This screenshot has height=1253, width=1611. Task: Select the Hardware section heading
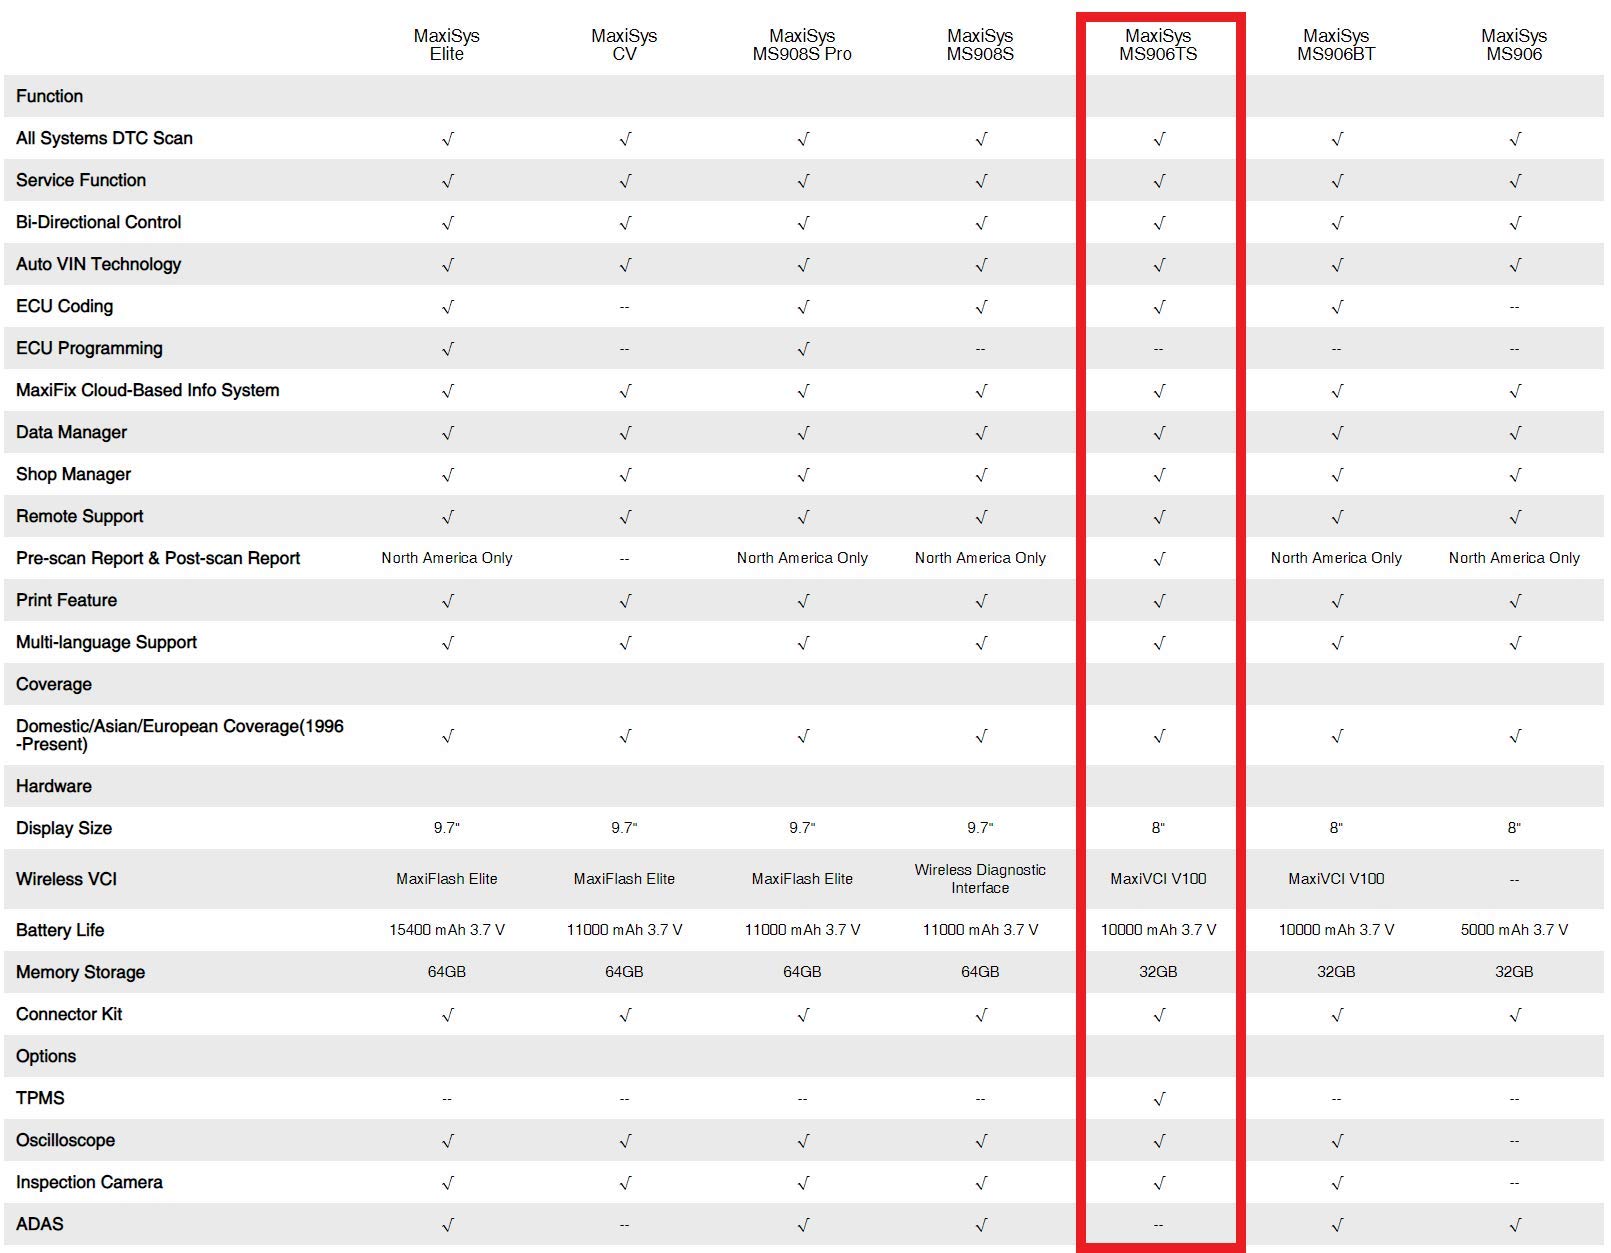(54, 786)
